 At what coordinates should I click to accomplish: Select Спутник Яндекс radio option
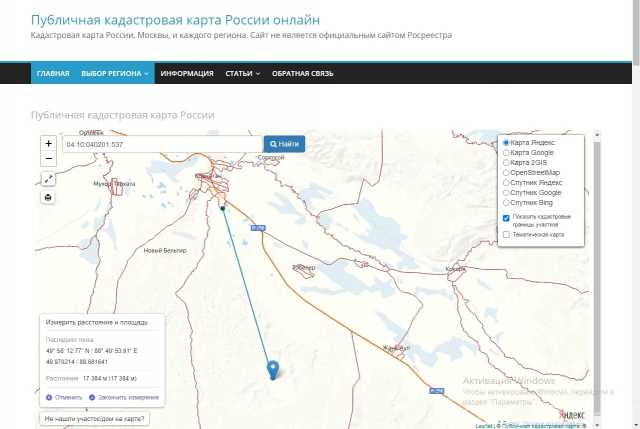coord(506,182)
